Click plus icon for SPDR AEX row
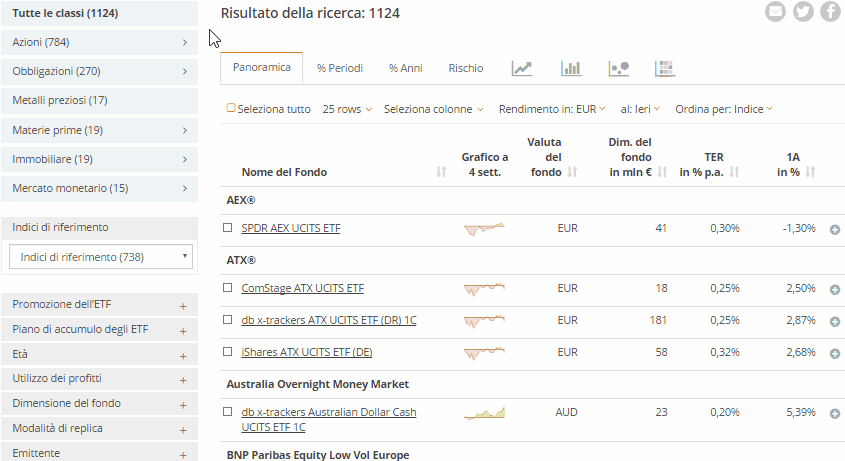Viewport: 845px width, 461px height. (835, 229)
